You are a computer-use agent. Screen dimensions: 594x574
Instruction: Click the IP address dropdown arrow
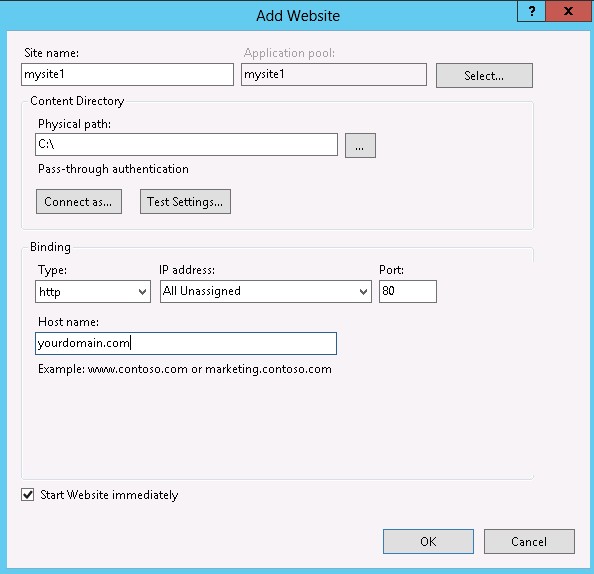(x=363, y=292)
